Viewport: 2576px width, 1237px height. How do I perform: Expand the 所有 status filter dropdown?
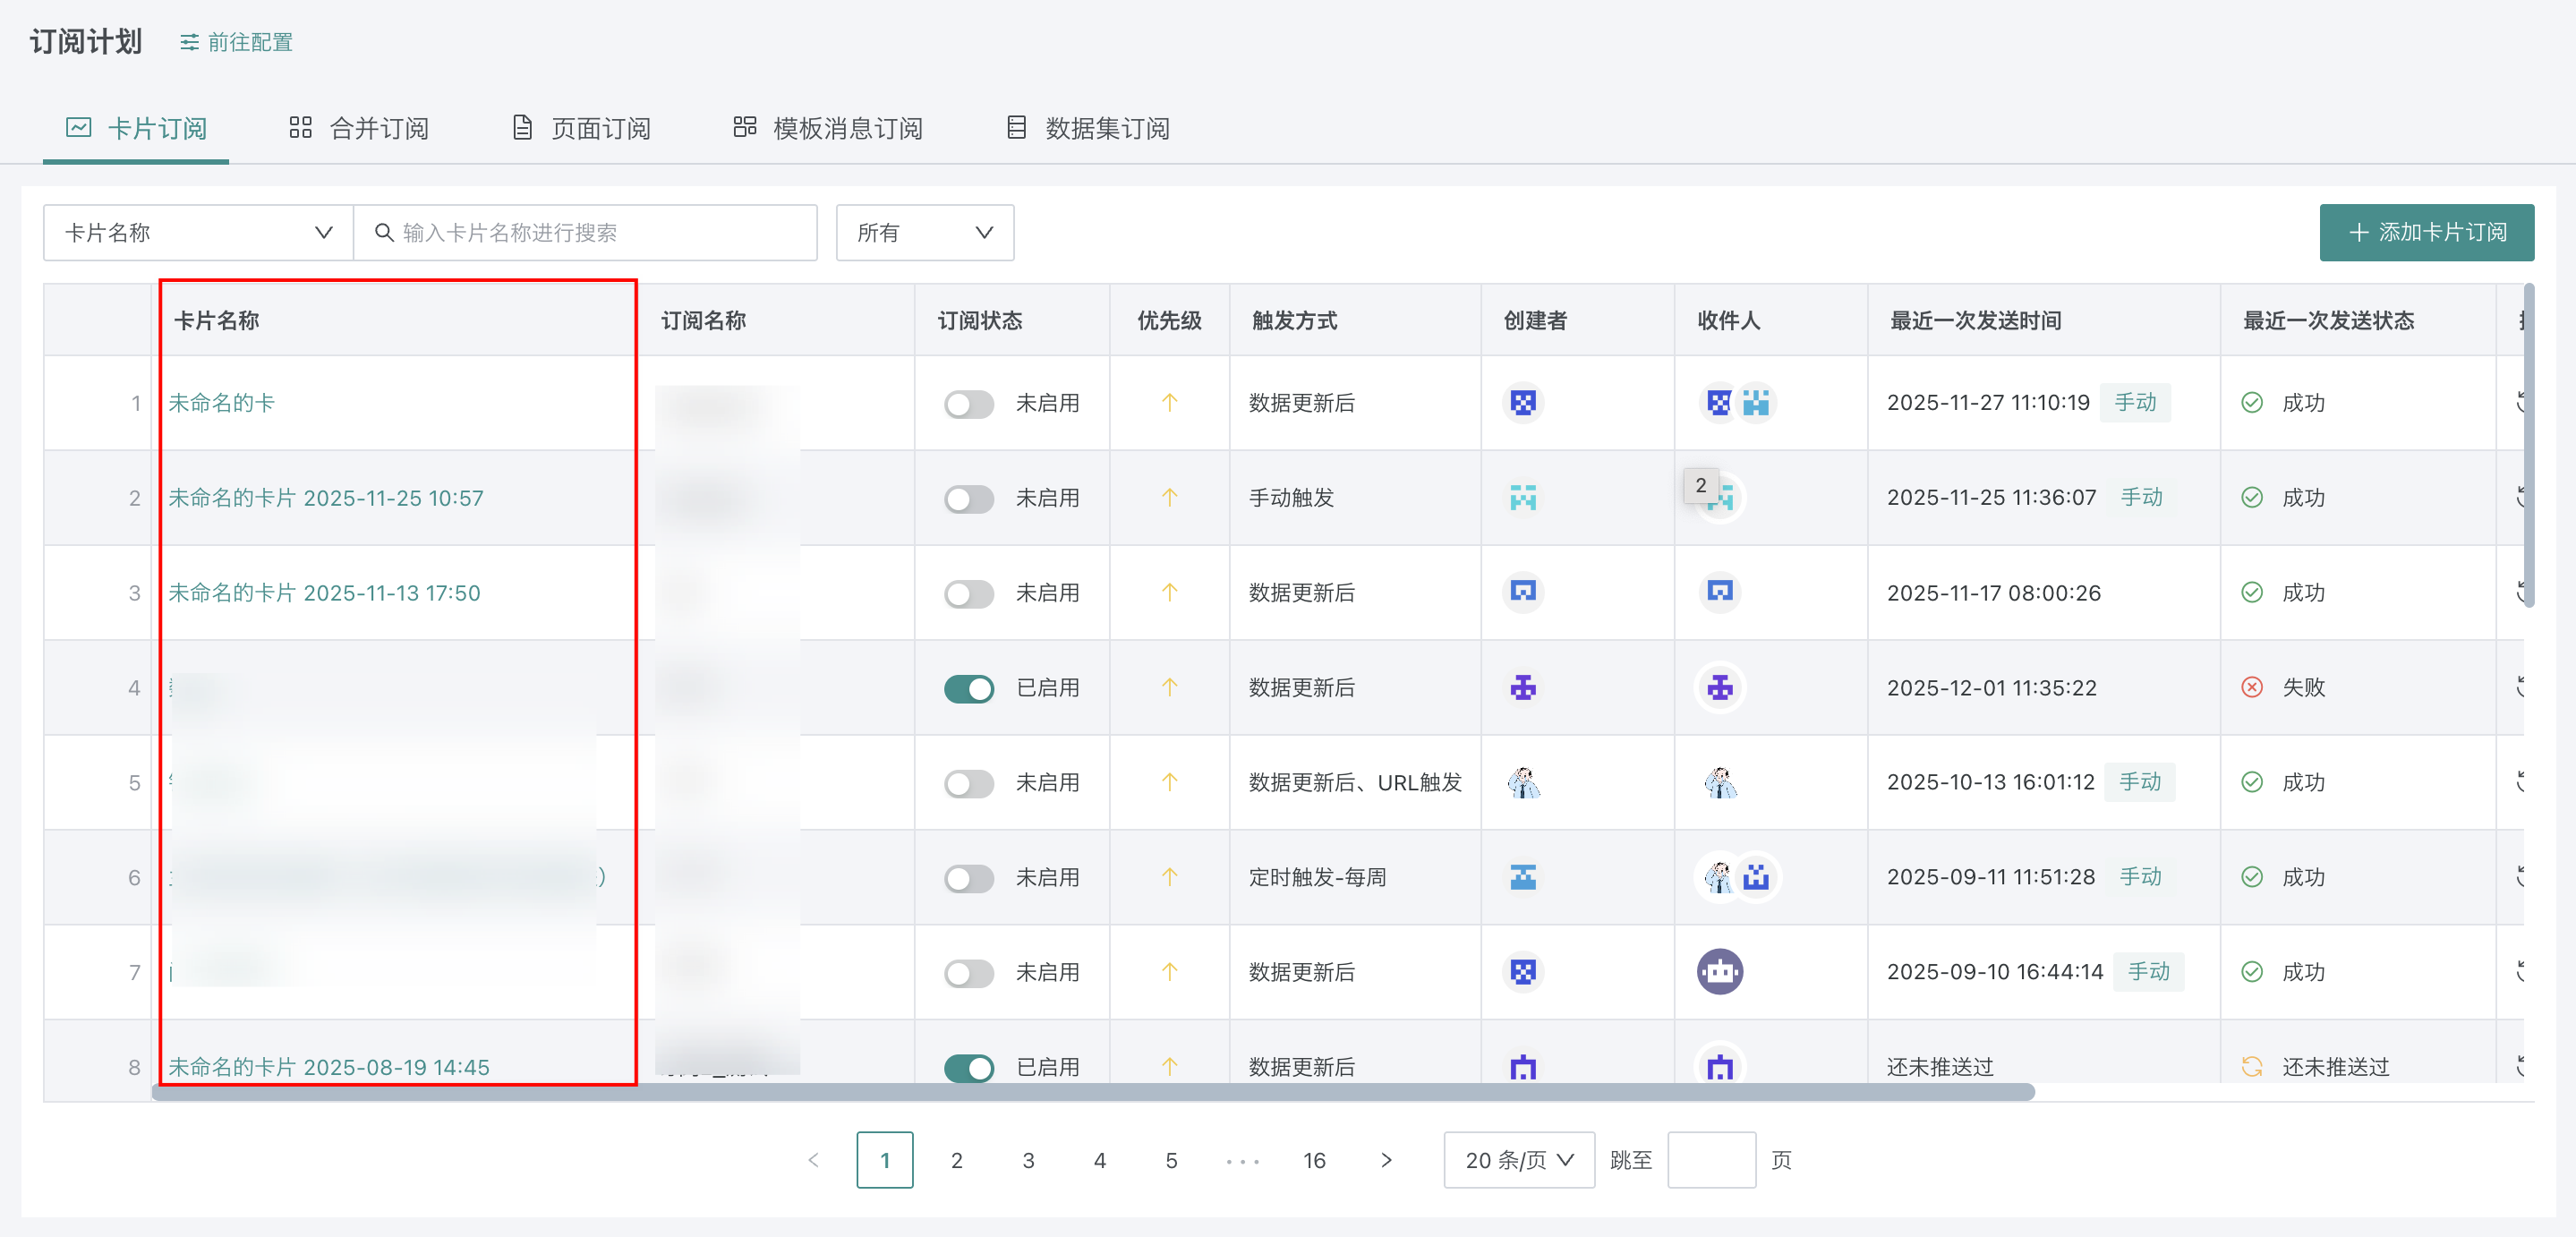coord(924,233)
